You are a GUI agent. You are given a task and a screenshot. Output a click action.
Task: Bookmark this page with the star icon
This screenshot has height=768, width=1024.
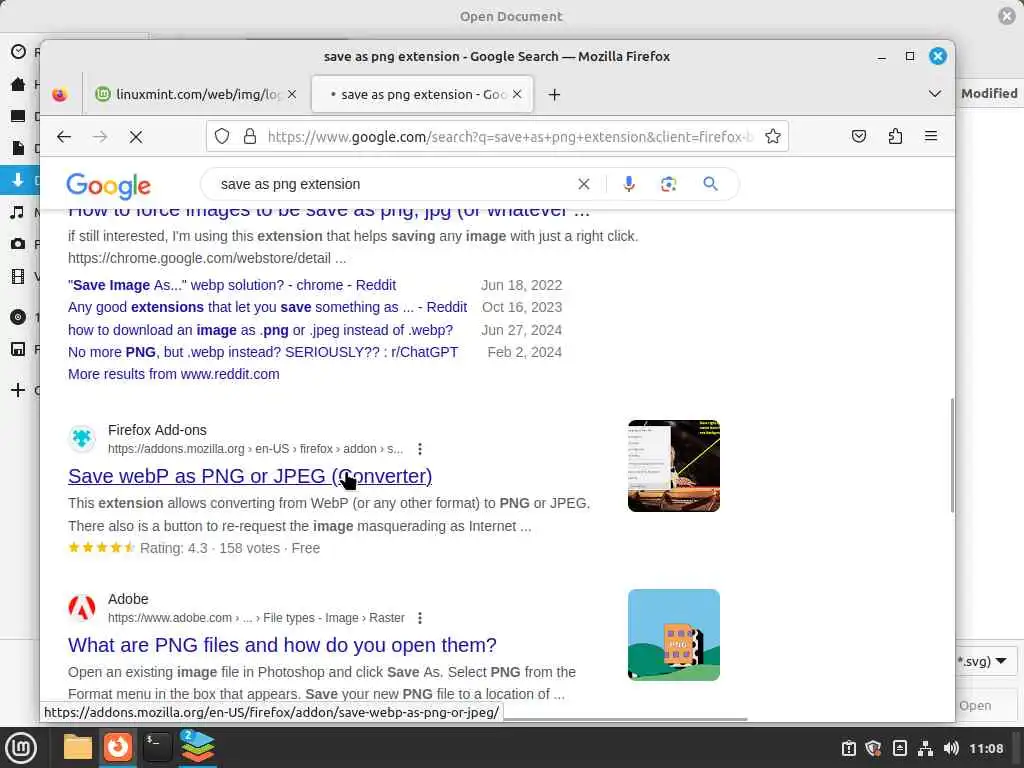(x=773, y=136)
